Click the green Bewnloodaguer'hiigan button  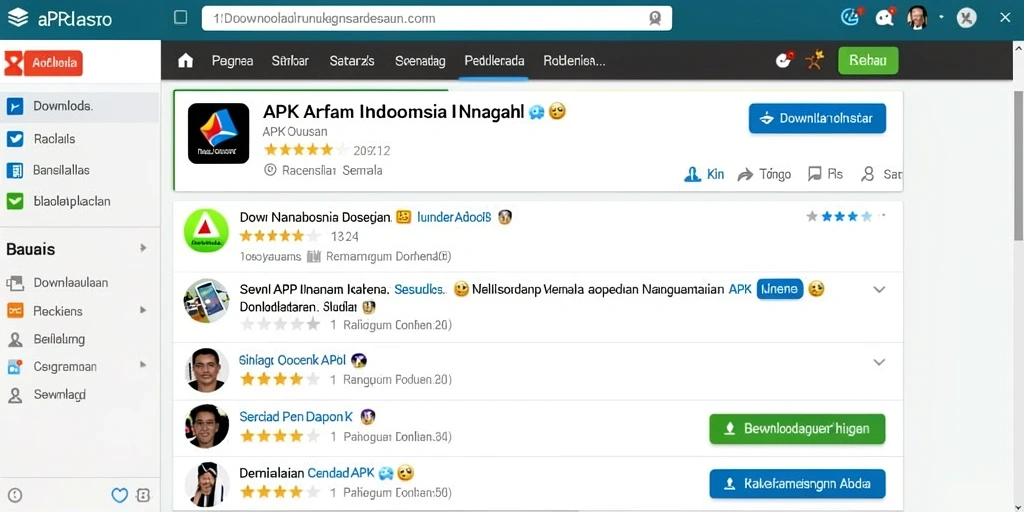pyautogui.click(x=797, y=429)
